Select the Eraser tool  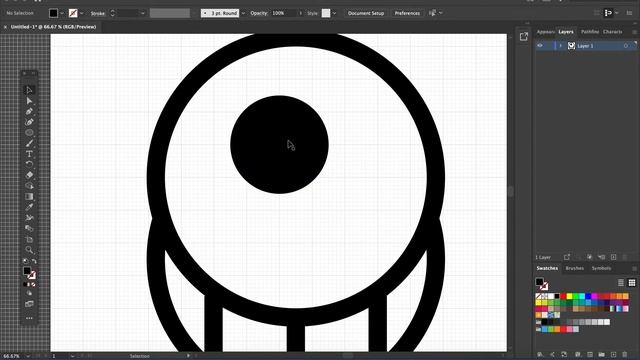tap(29, 175)
